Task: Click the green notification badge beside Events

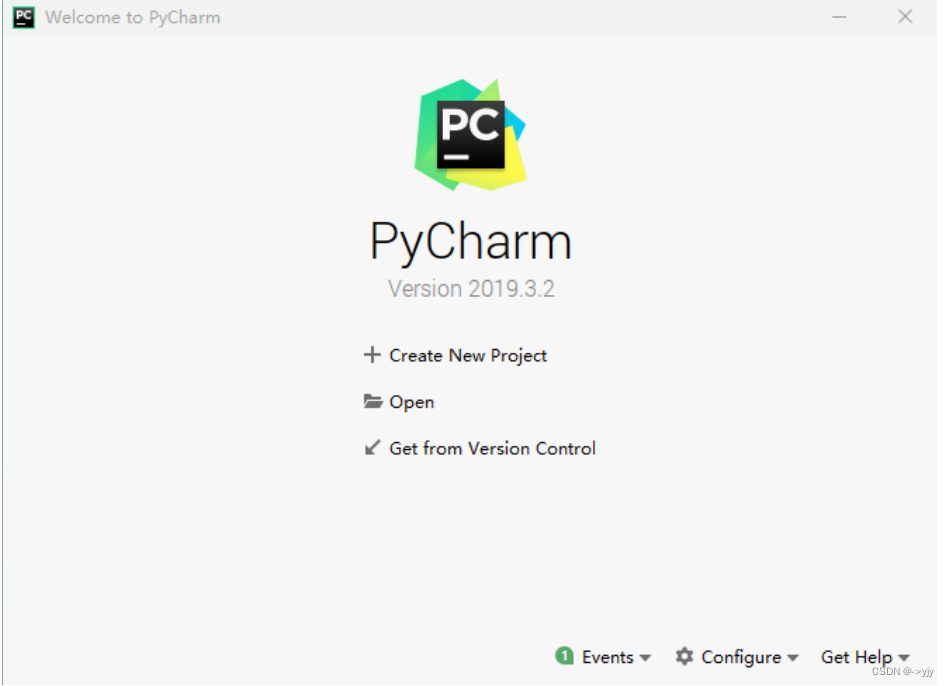Action: click(x=564, y=656)
